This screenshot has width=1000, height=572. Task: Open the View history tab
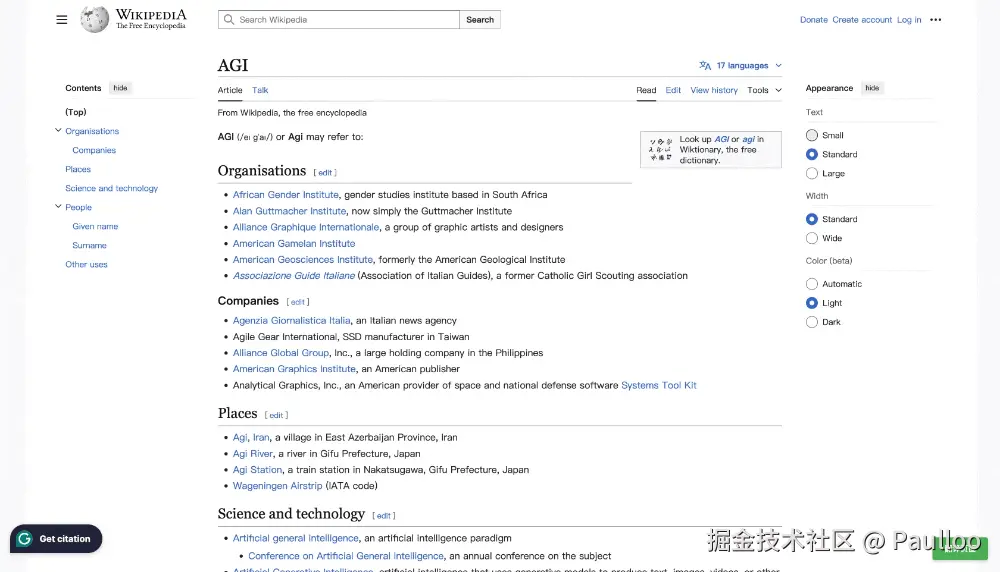click(x=714, y=91)
